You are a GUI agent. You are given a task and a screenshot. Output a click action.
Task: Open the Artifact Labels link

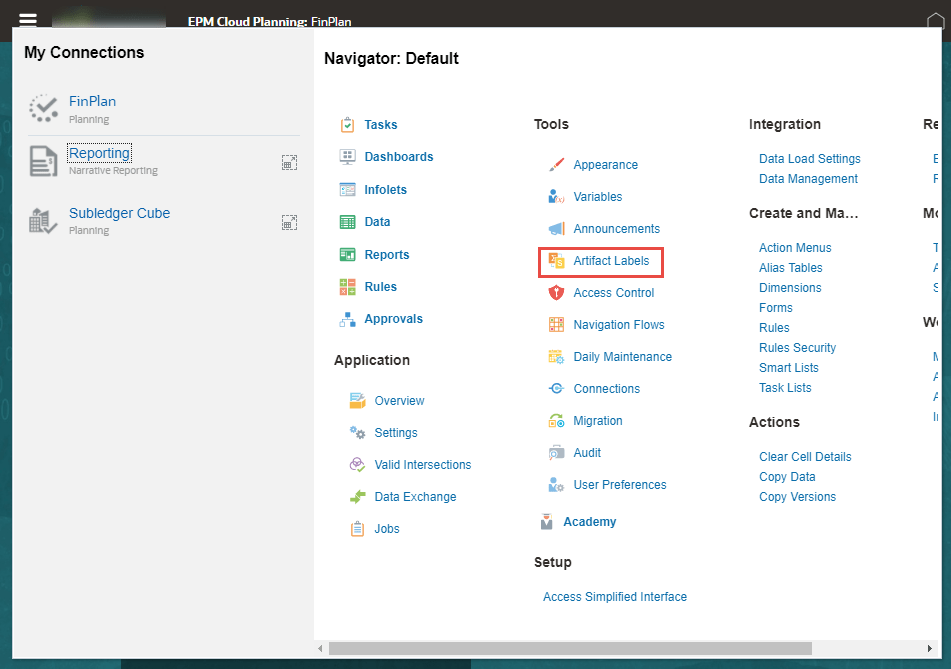[x=610, y=261]
